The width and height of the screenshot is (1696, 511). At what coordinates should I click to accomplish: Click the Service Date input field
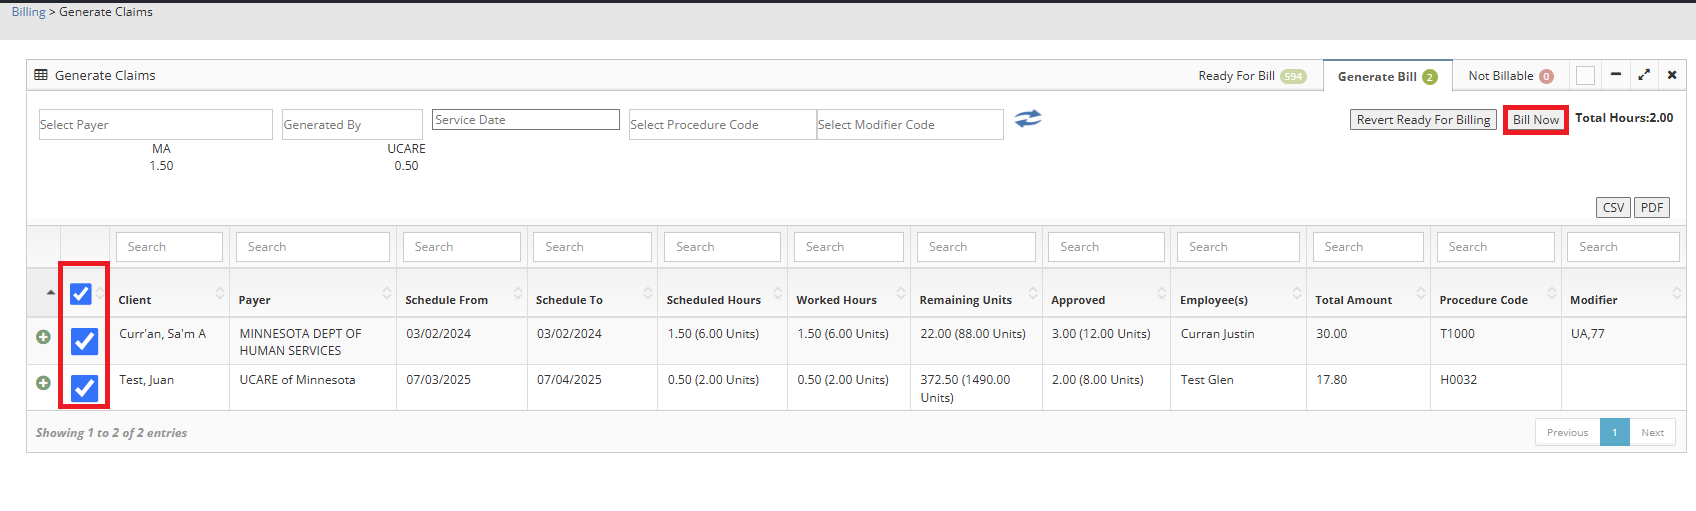pos(526,120)
